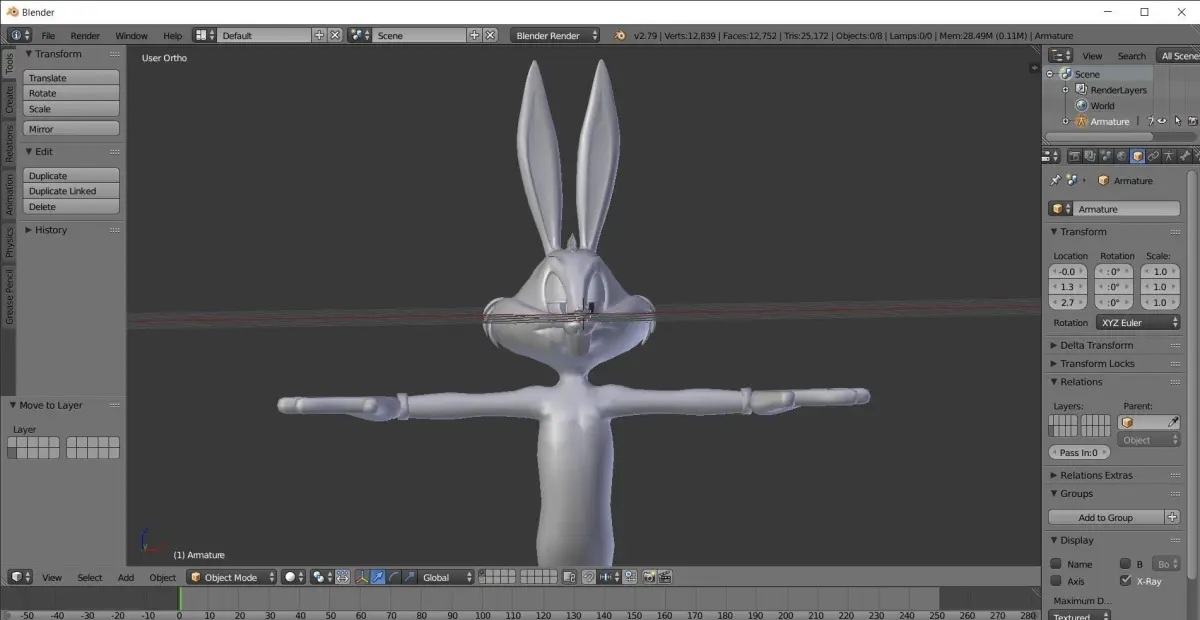Open the Object Mode dropdown

tap(231, 577)
